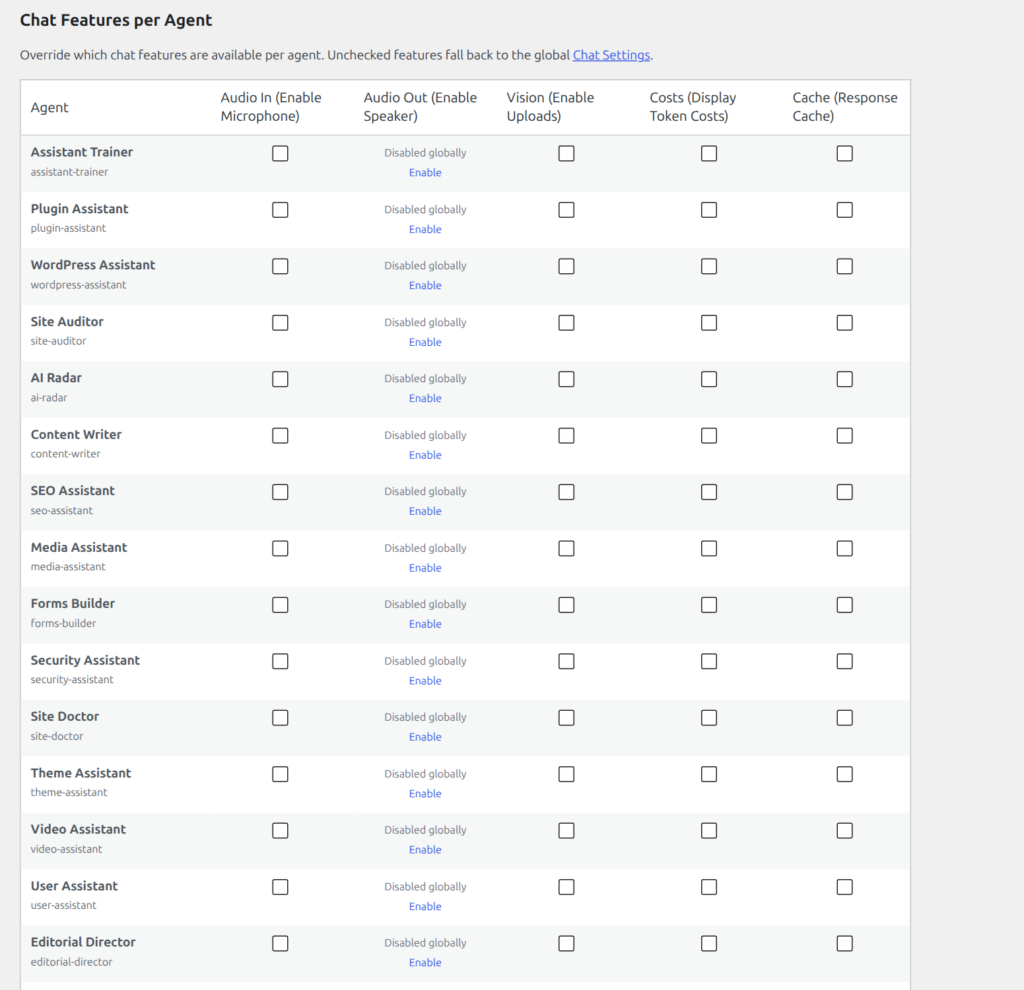Enable Vision for Assistant Trainer
Viewport: 1024px width, 990px height.
point(566,153)
